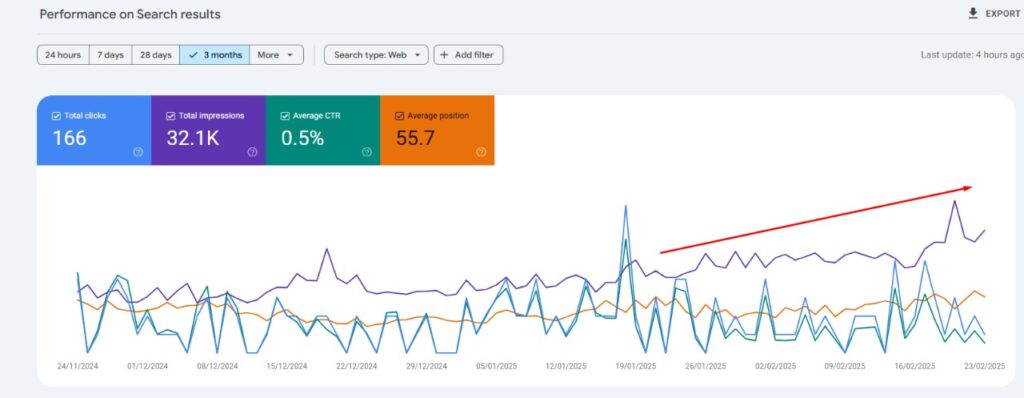1024x398 pixels.
Task: Toggle the Average position checkbox
Action: pos(399,116)
